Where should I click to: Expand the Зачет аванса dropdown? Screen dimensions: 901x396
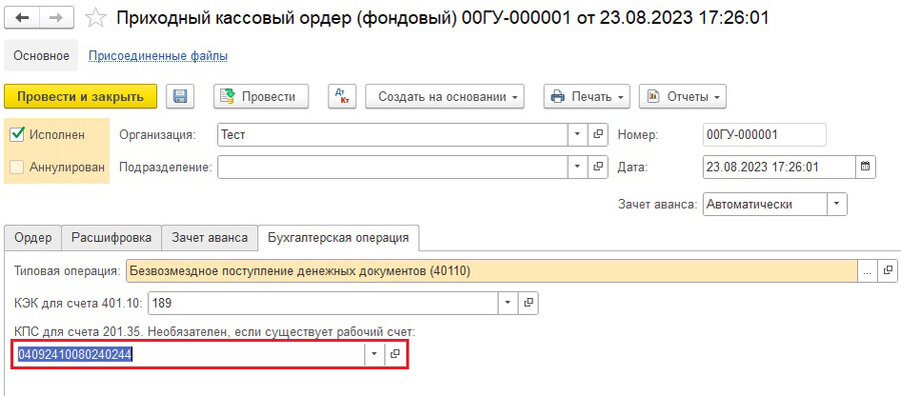click(x=837, y=204)
